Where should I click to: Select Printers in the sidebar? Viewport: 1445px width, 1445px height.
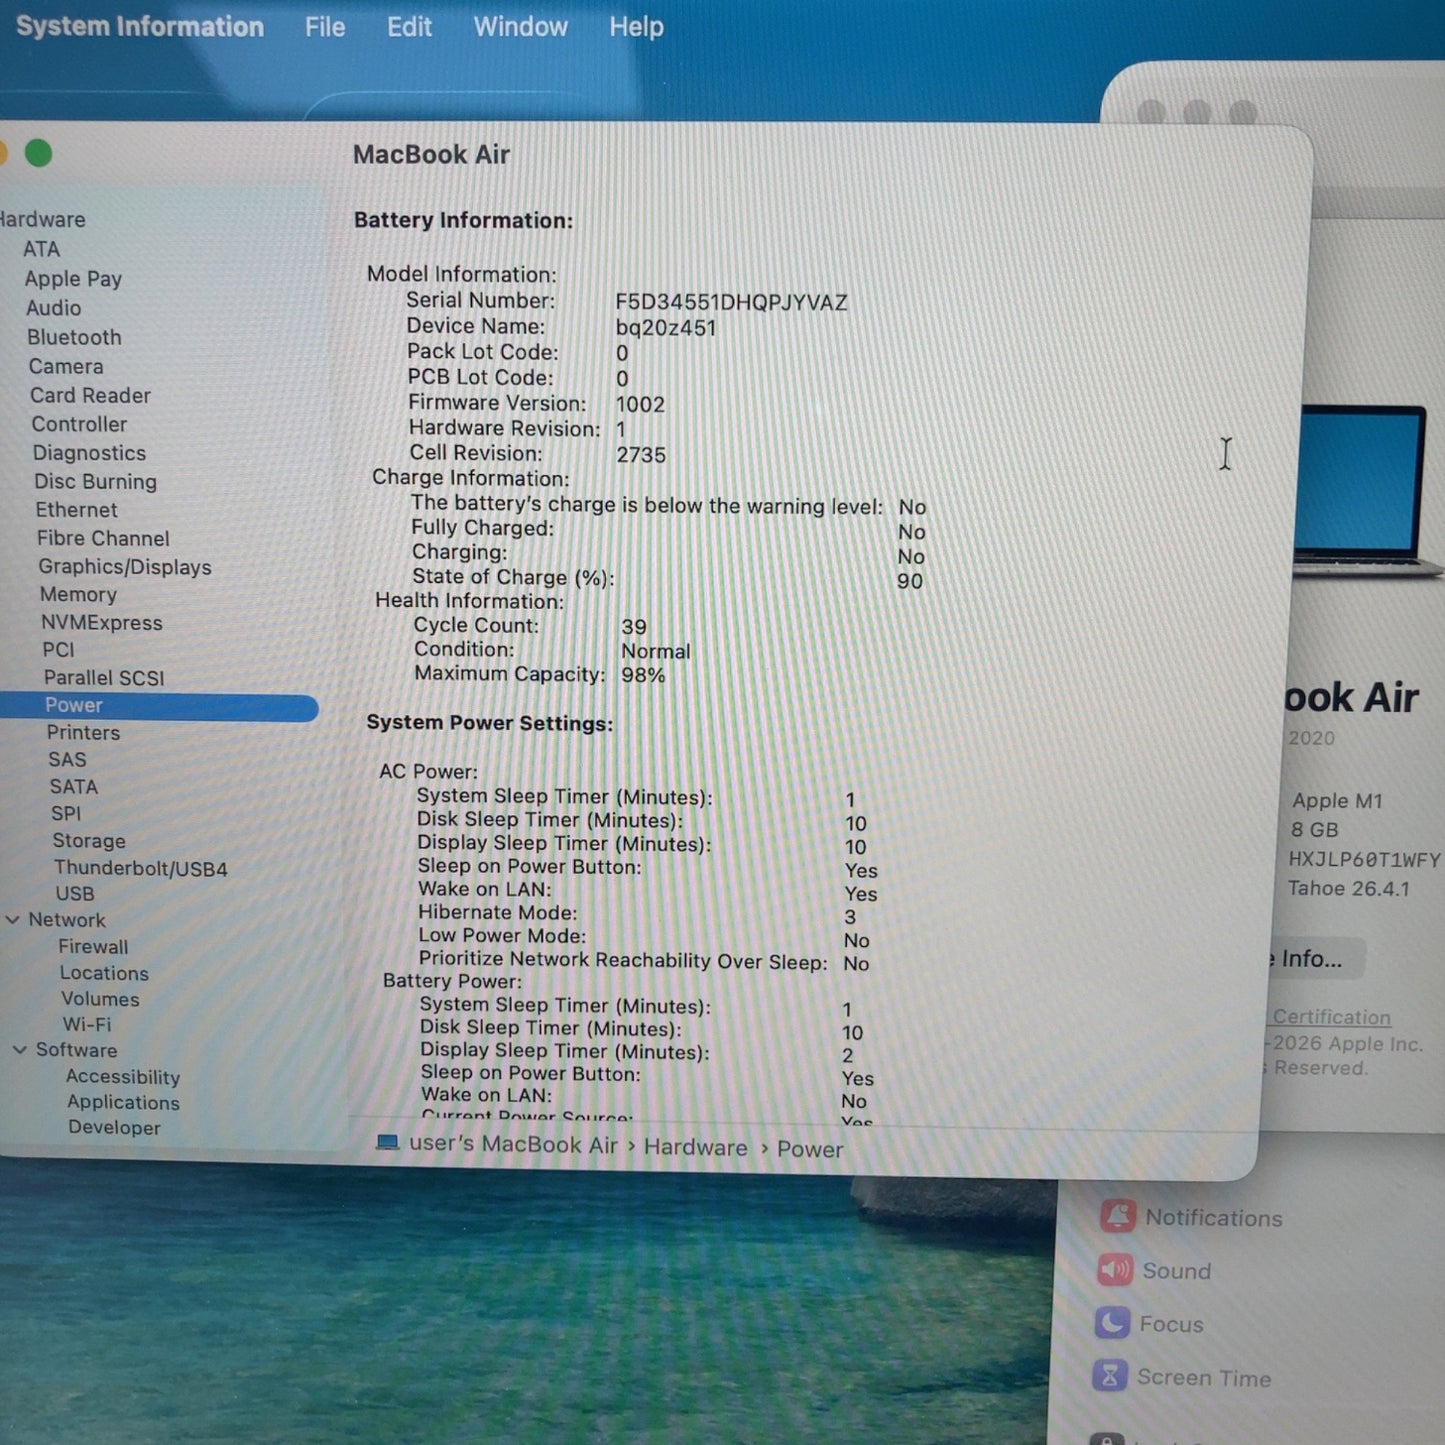[83, 732]
